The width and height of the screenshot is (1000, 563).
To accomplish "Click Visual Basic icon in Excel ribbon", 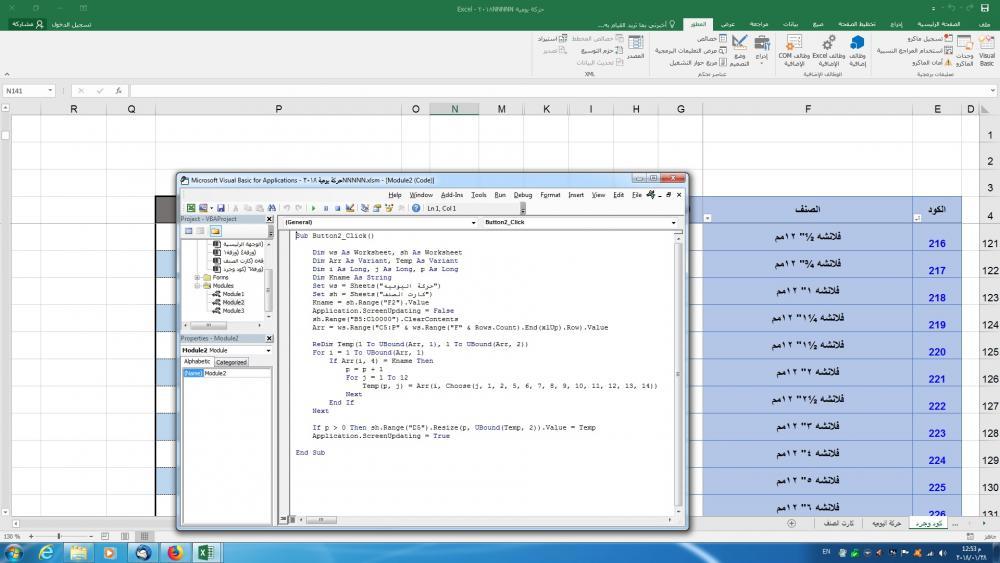I will [x=987, y=50].
